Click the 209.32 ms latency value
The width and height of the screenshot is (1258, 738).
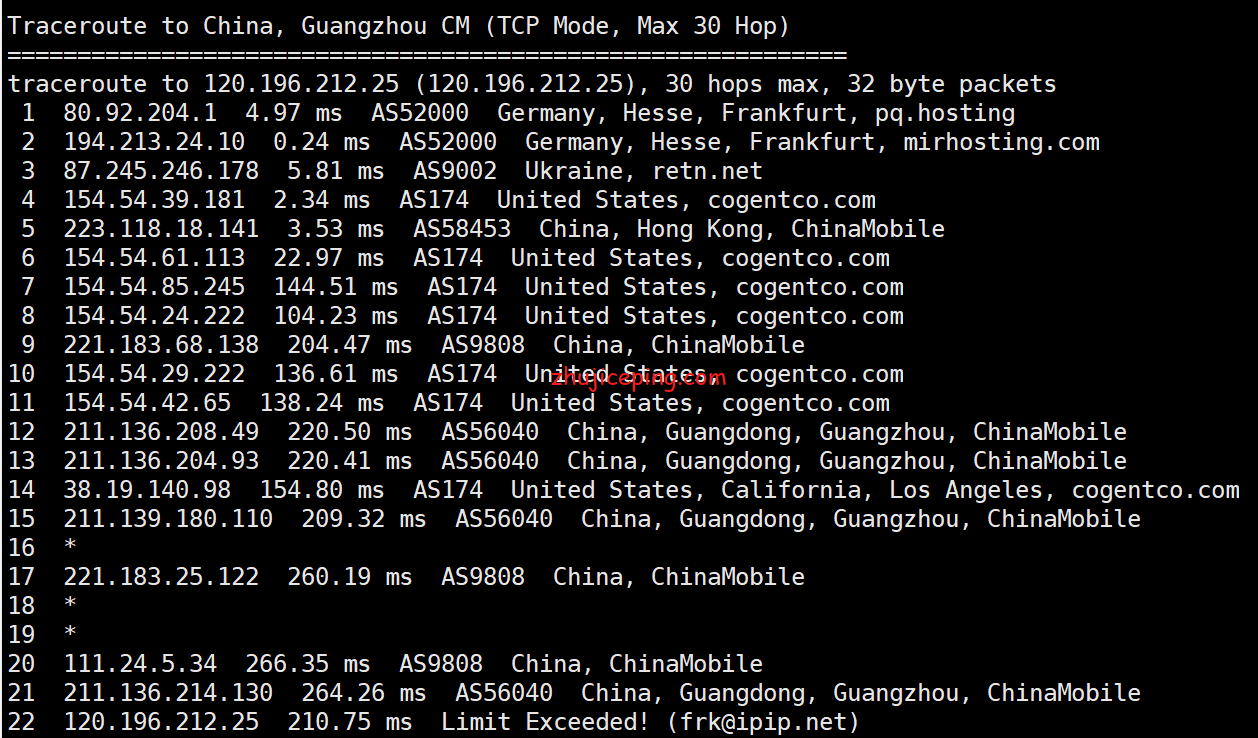[364, 519]
